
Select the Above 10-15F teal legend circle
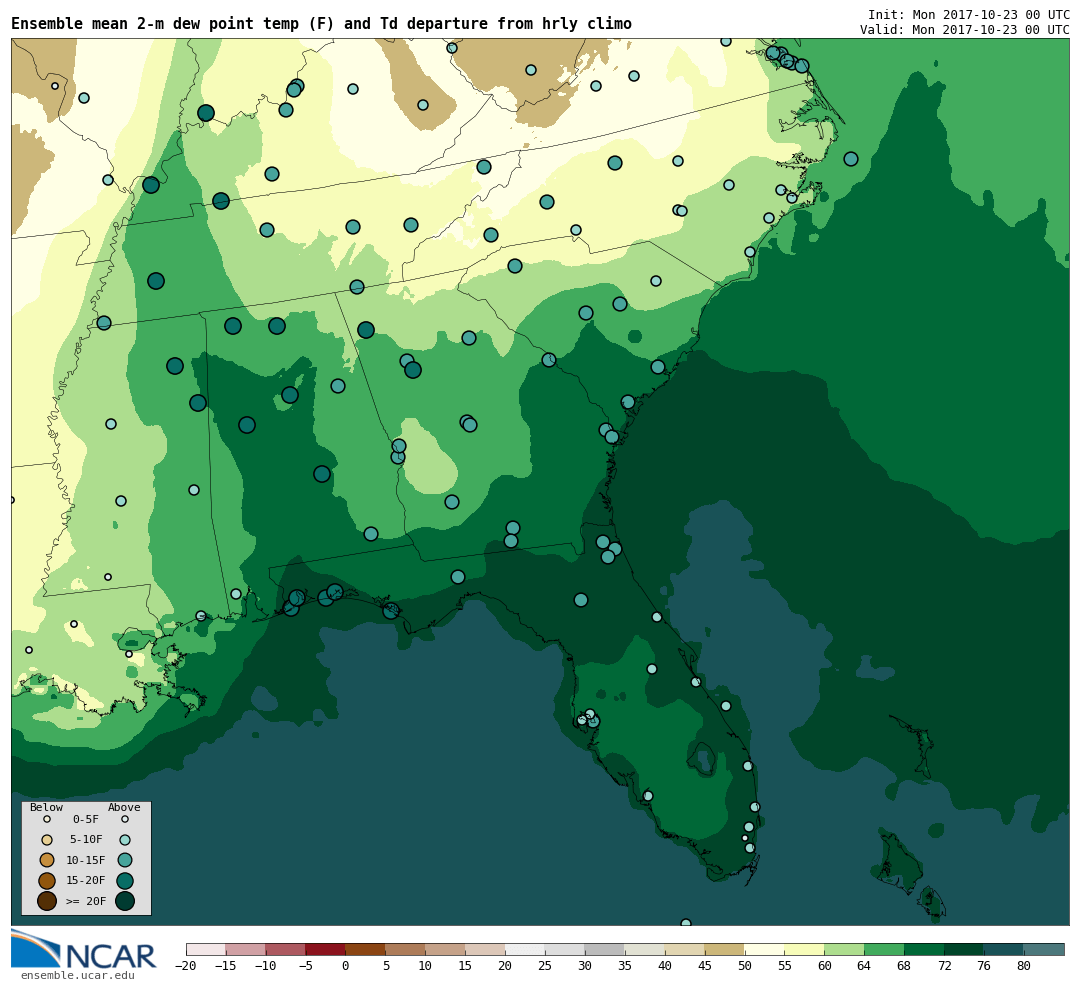[x=125, y=860]
